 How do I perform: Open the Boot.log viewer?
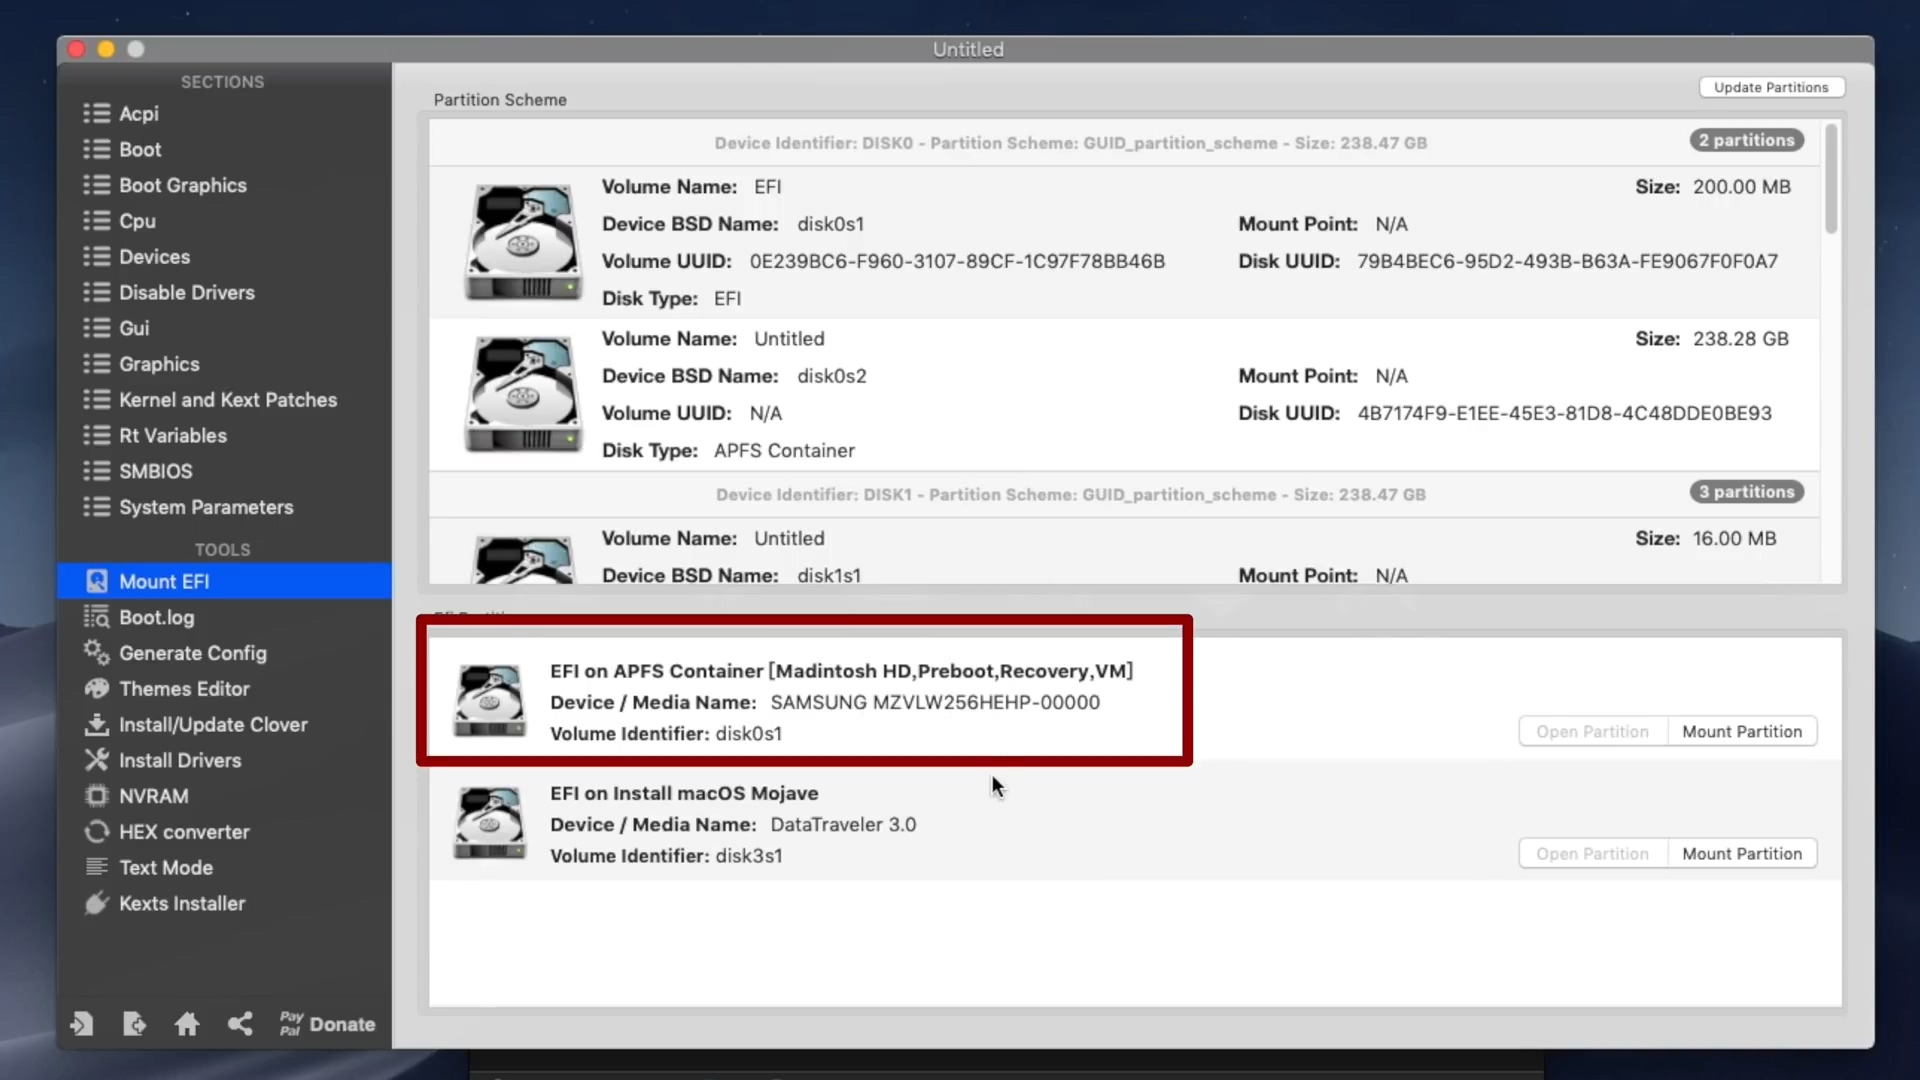pyautogui.click(x=156, y=618)
